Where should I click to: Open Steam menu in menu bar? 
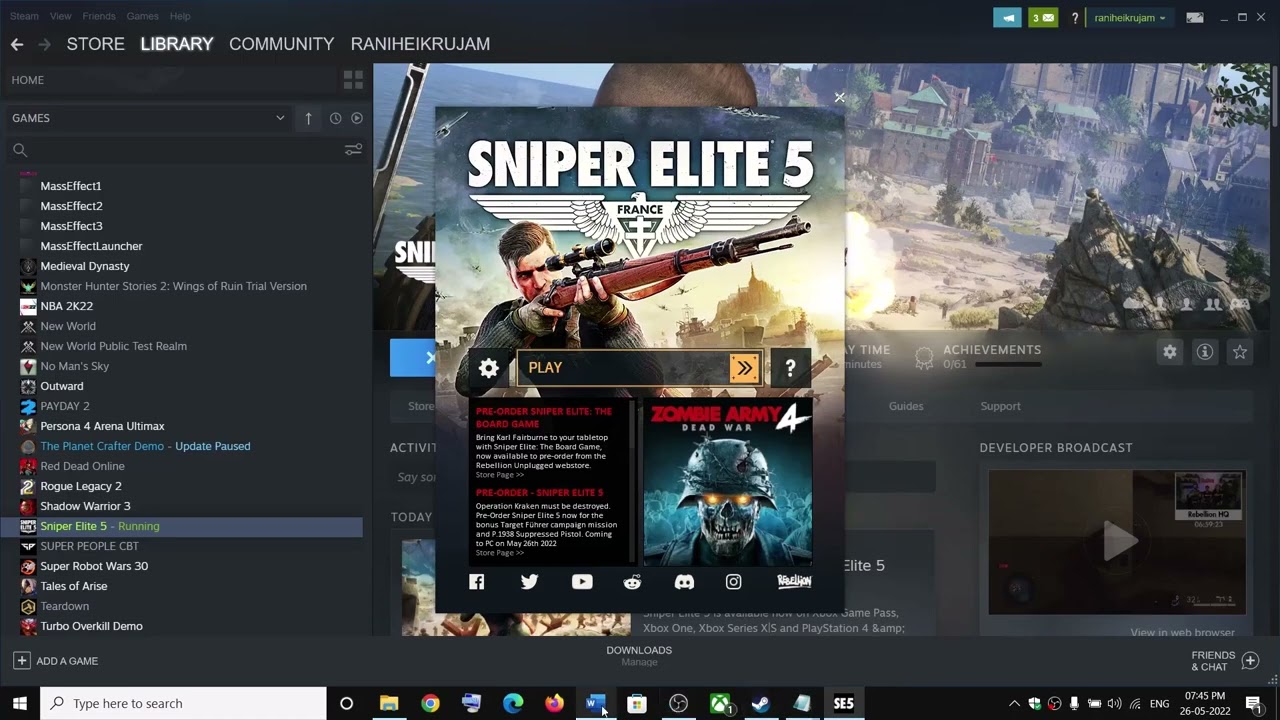[24, 16]
